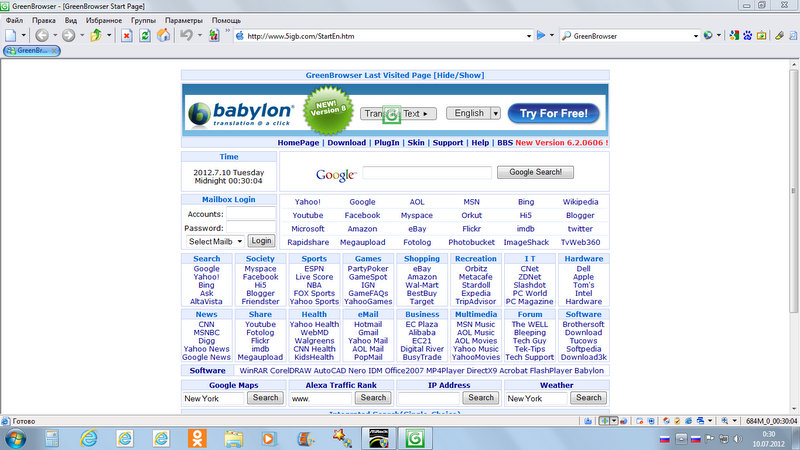Open Windows Explorer folder taskbar icon

[x=234, y=438]
